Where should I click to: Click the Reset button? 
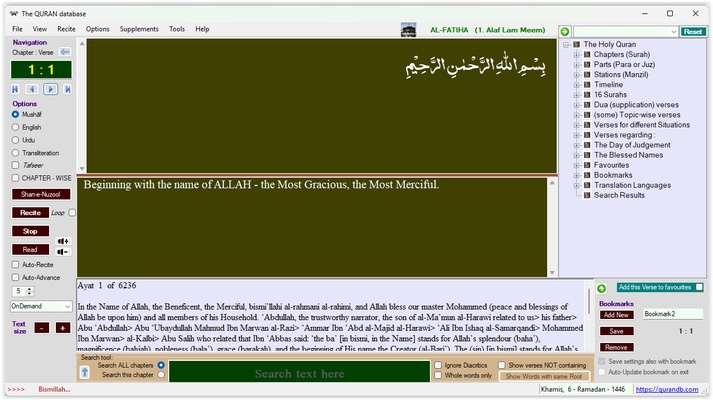pos(693,31)
